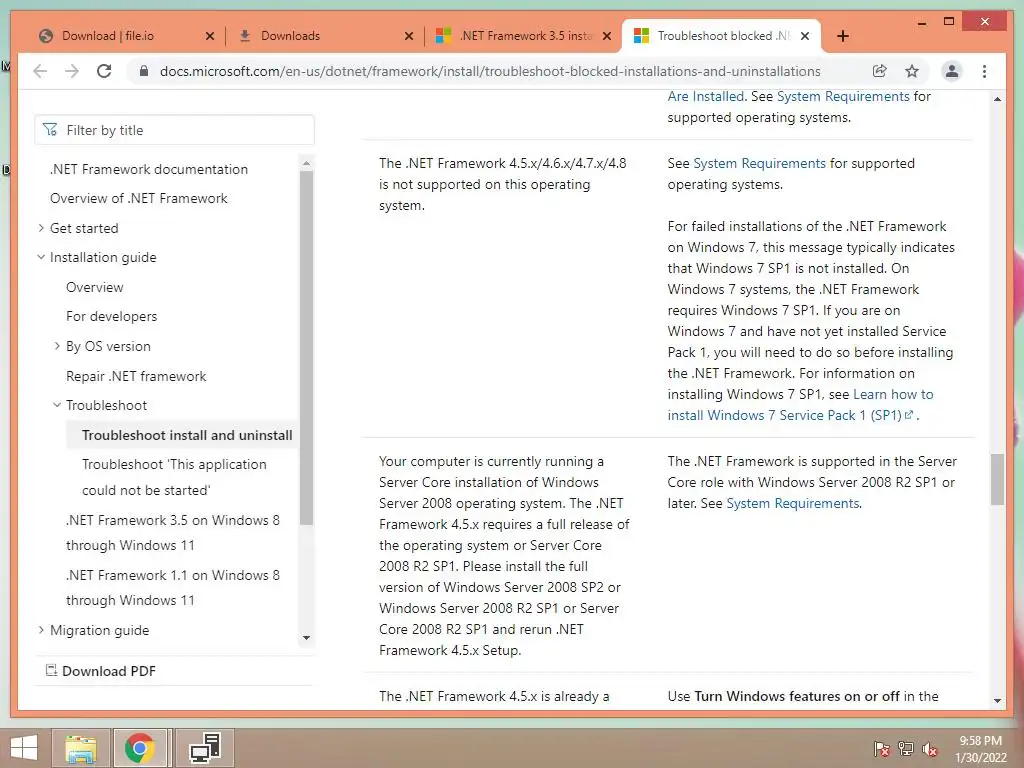Expand the By OS version node

[x=57, y=346]
